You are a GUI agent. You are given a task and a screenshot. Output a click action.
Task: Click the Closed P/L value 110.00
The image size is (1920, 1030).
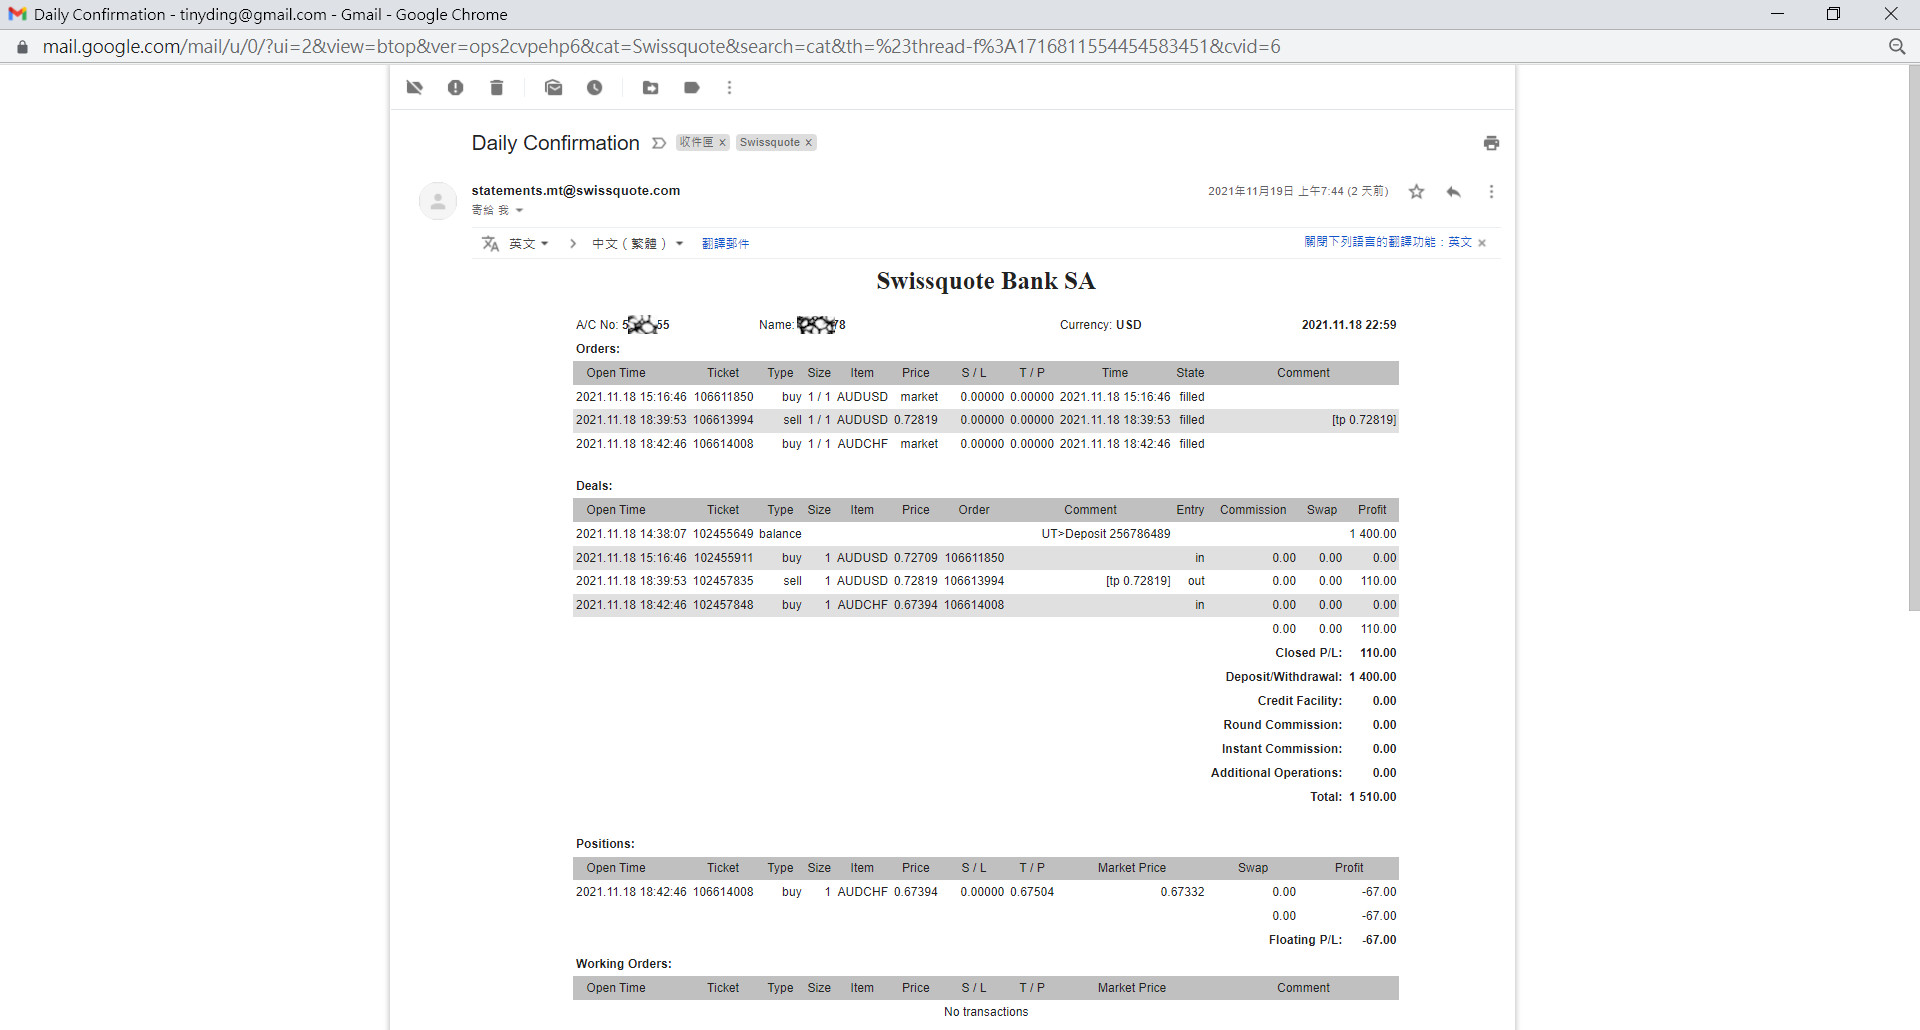[x=1378, y=653]
